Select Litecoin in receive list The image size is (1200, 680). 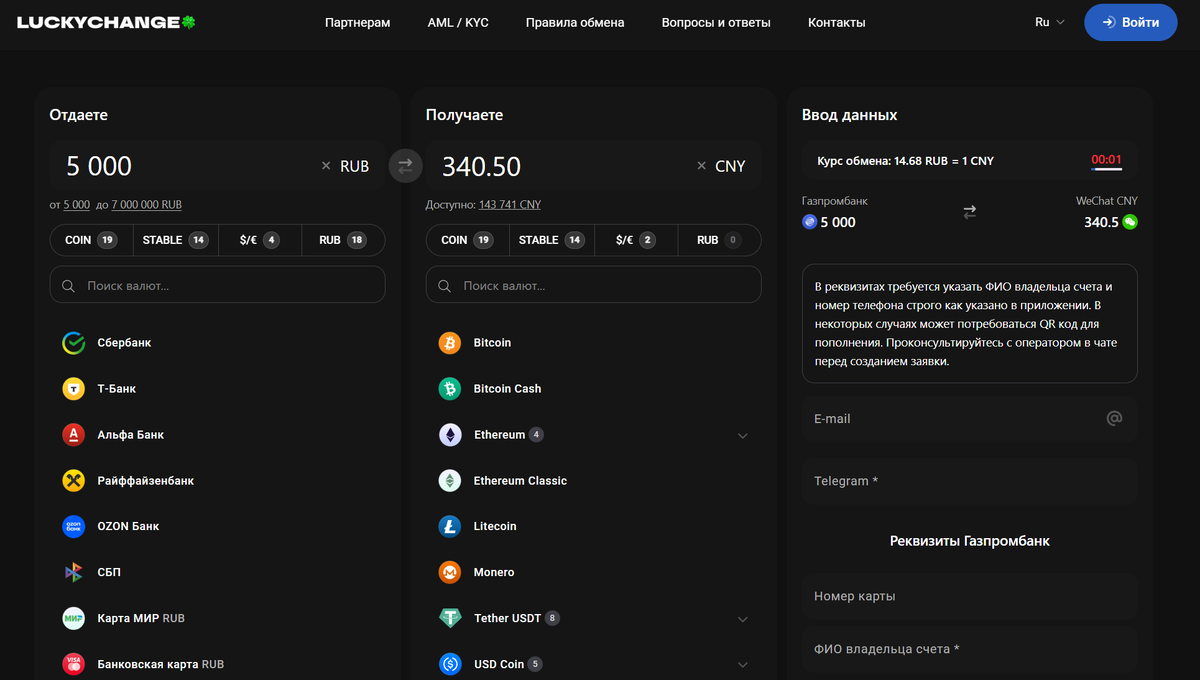(594, 526)
